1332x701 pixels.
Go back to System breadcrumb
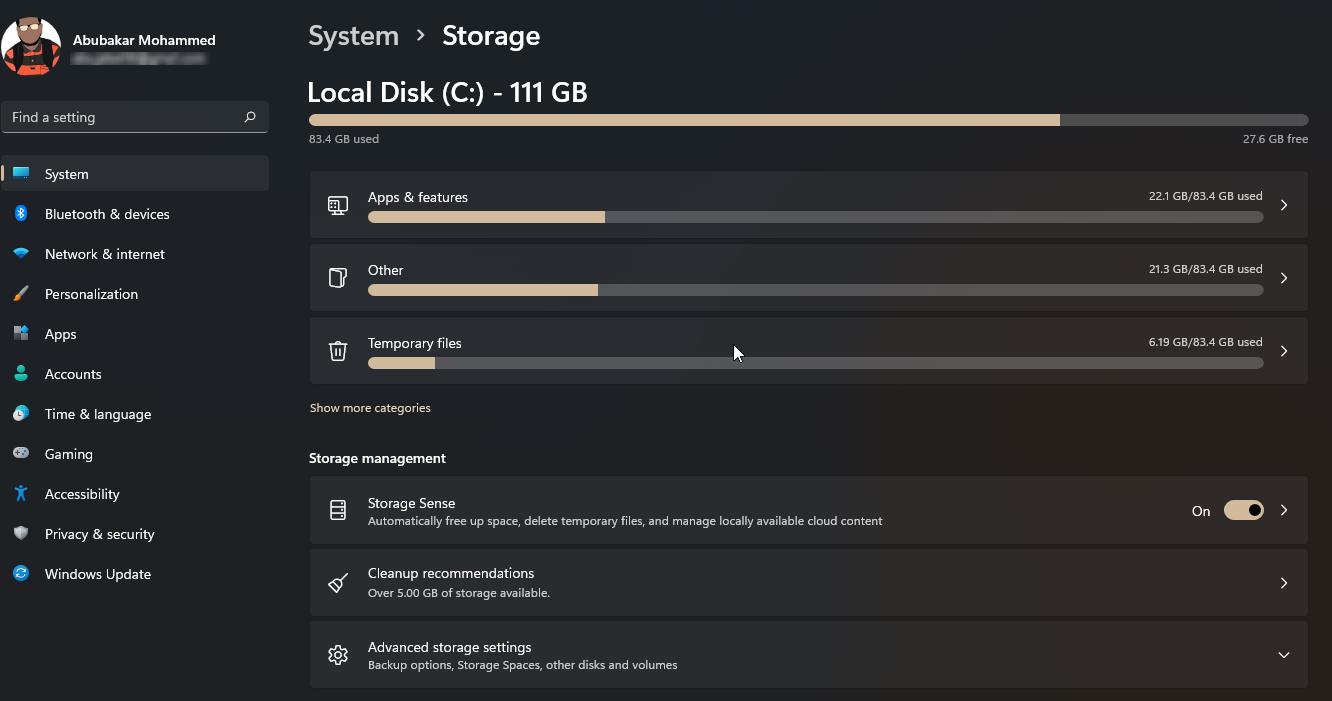pos(353,36)
